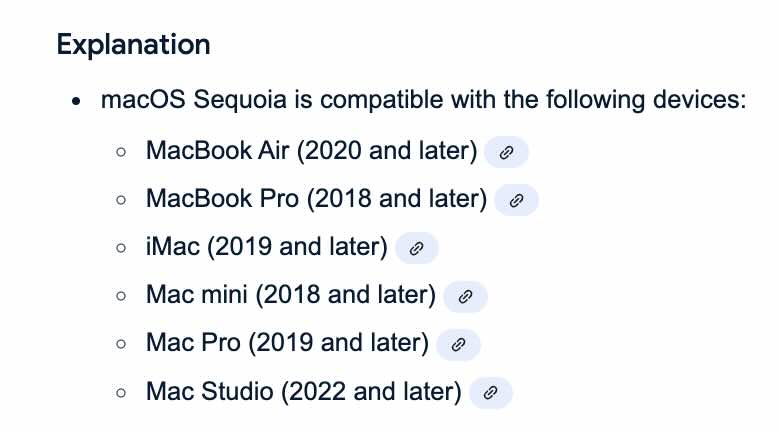Open the source link beside MacBook Pro
780x434 pixels.
(x=516, y=200)
